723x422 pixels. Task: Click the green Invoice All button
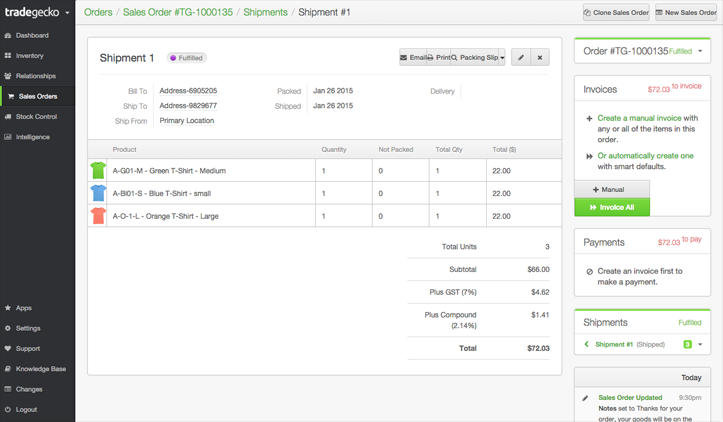pos(612,208)
